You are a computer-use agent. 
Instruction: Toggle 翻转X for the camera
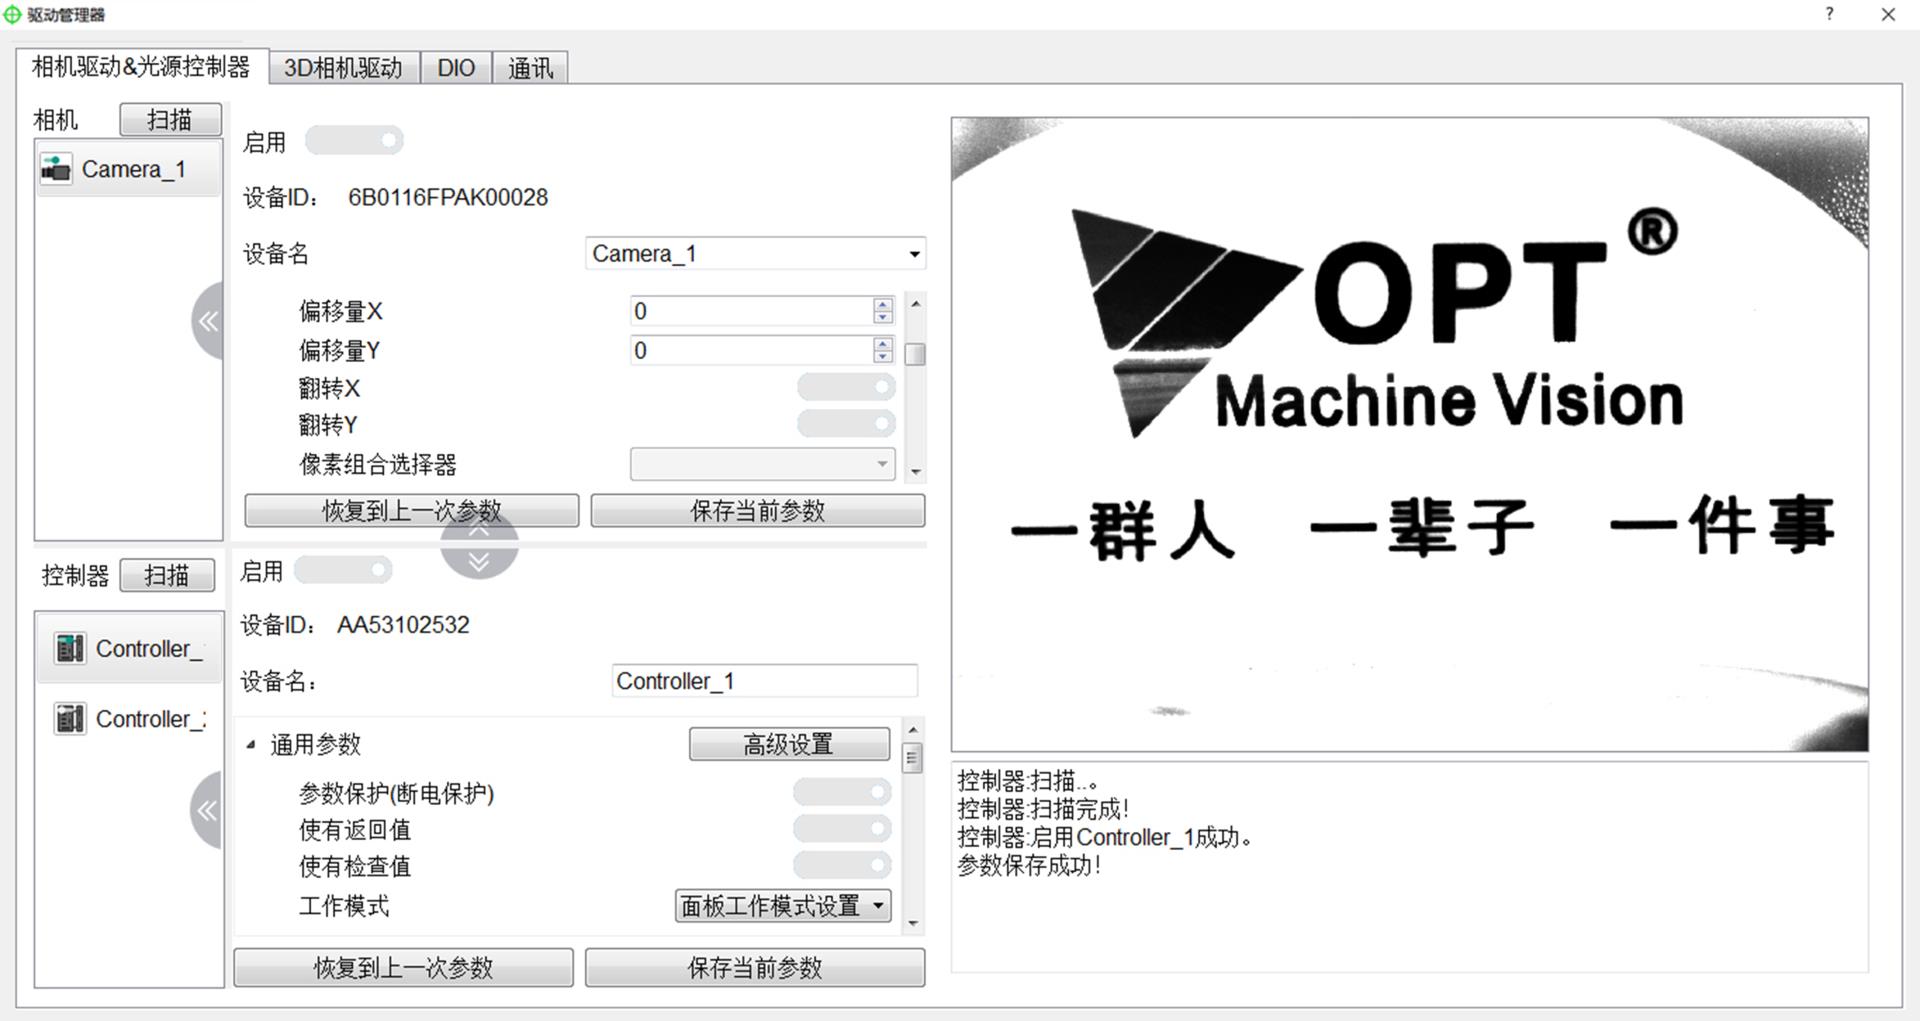click(846, 387)
